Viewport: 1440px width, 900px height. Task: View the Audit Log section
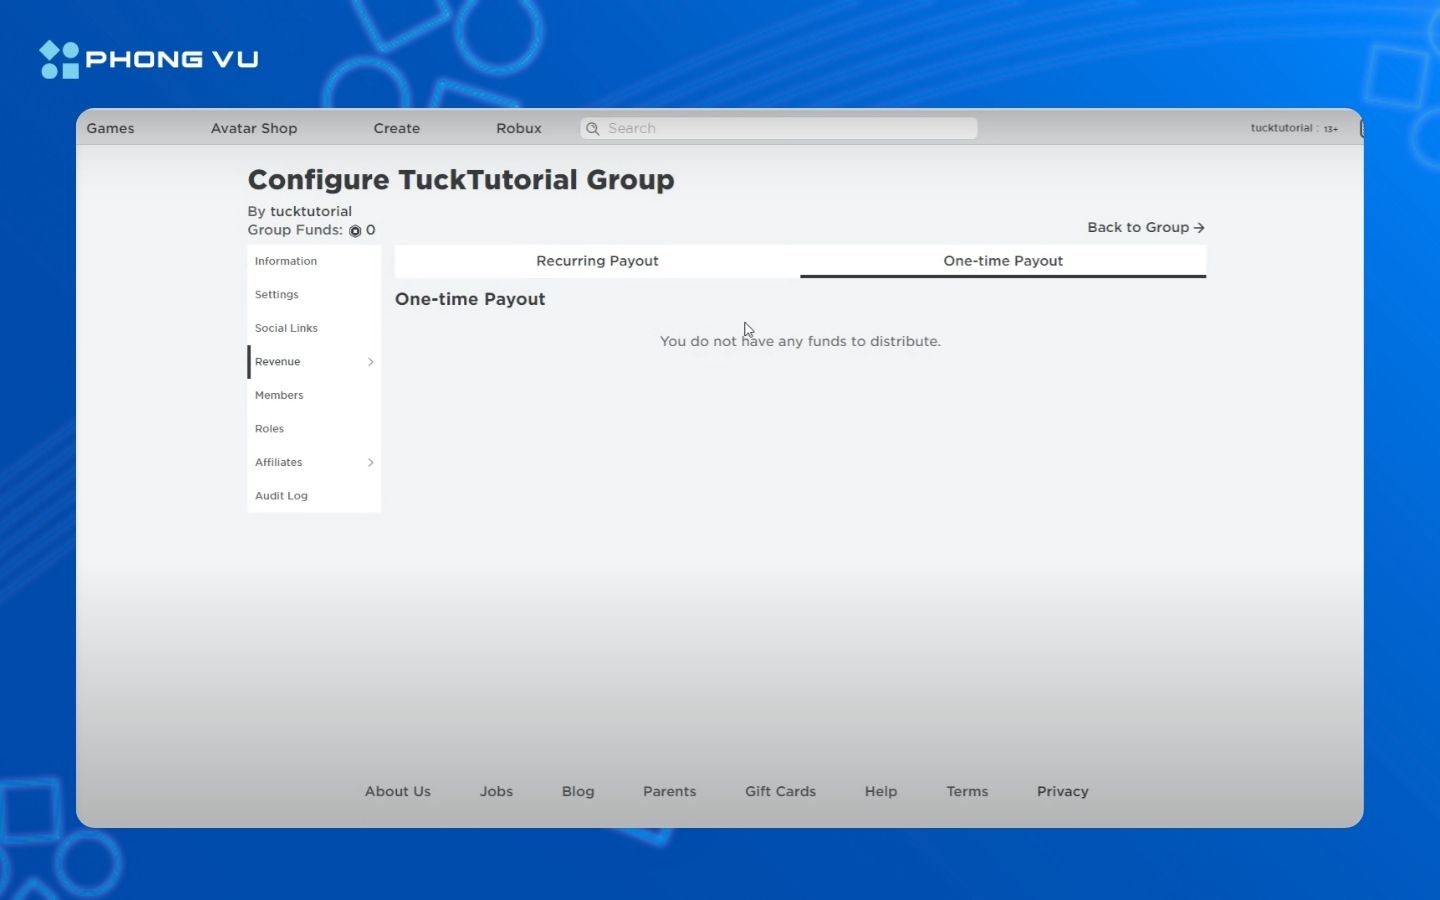[281, 496]
